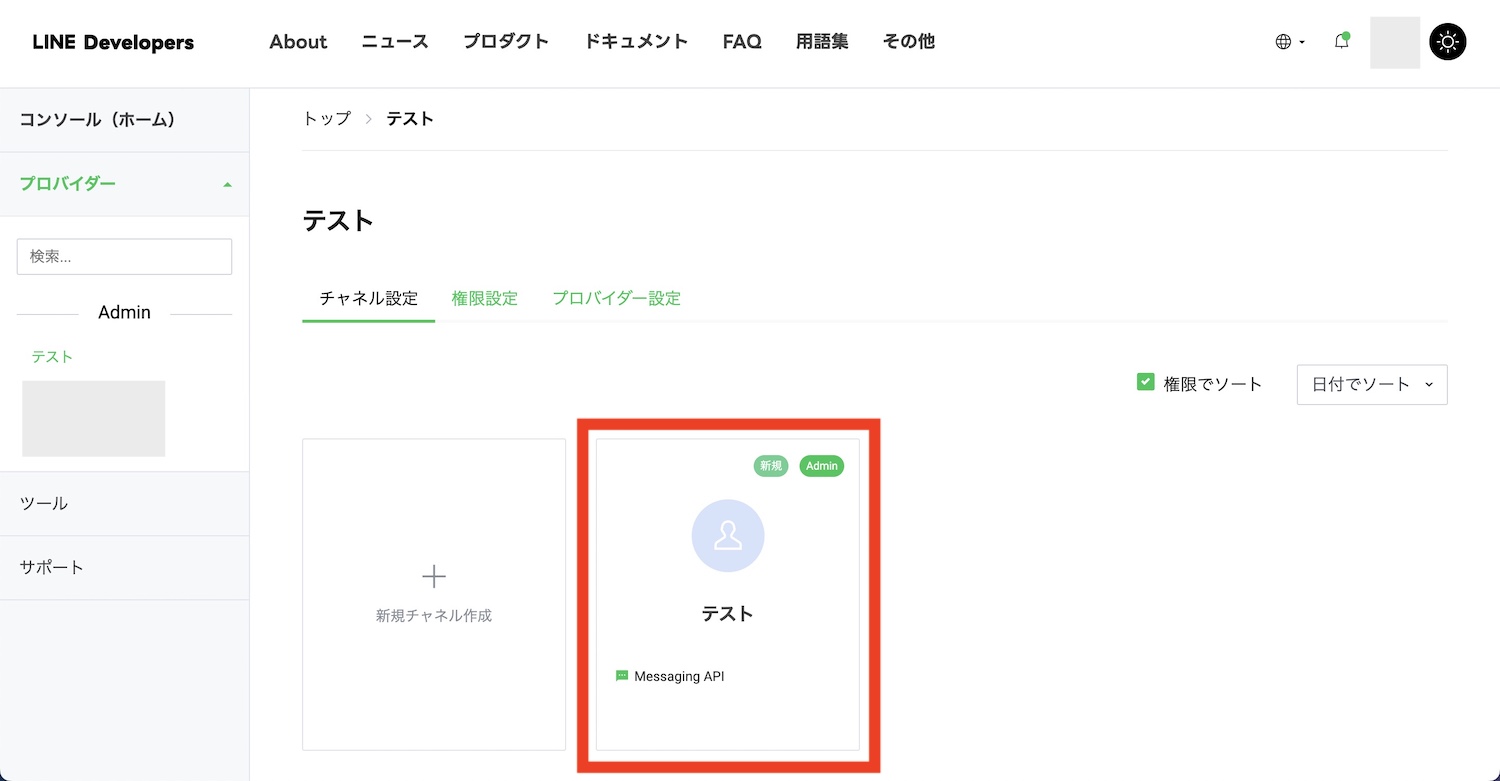
Task: Click the user profile avatar placeholder
Action: click(x=1395, y=42)
